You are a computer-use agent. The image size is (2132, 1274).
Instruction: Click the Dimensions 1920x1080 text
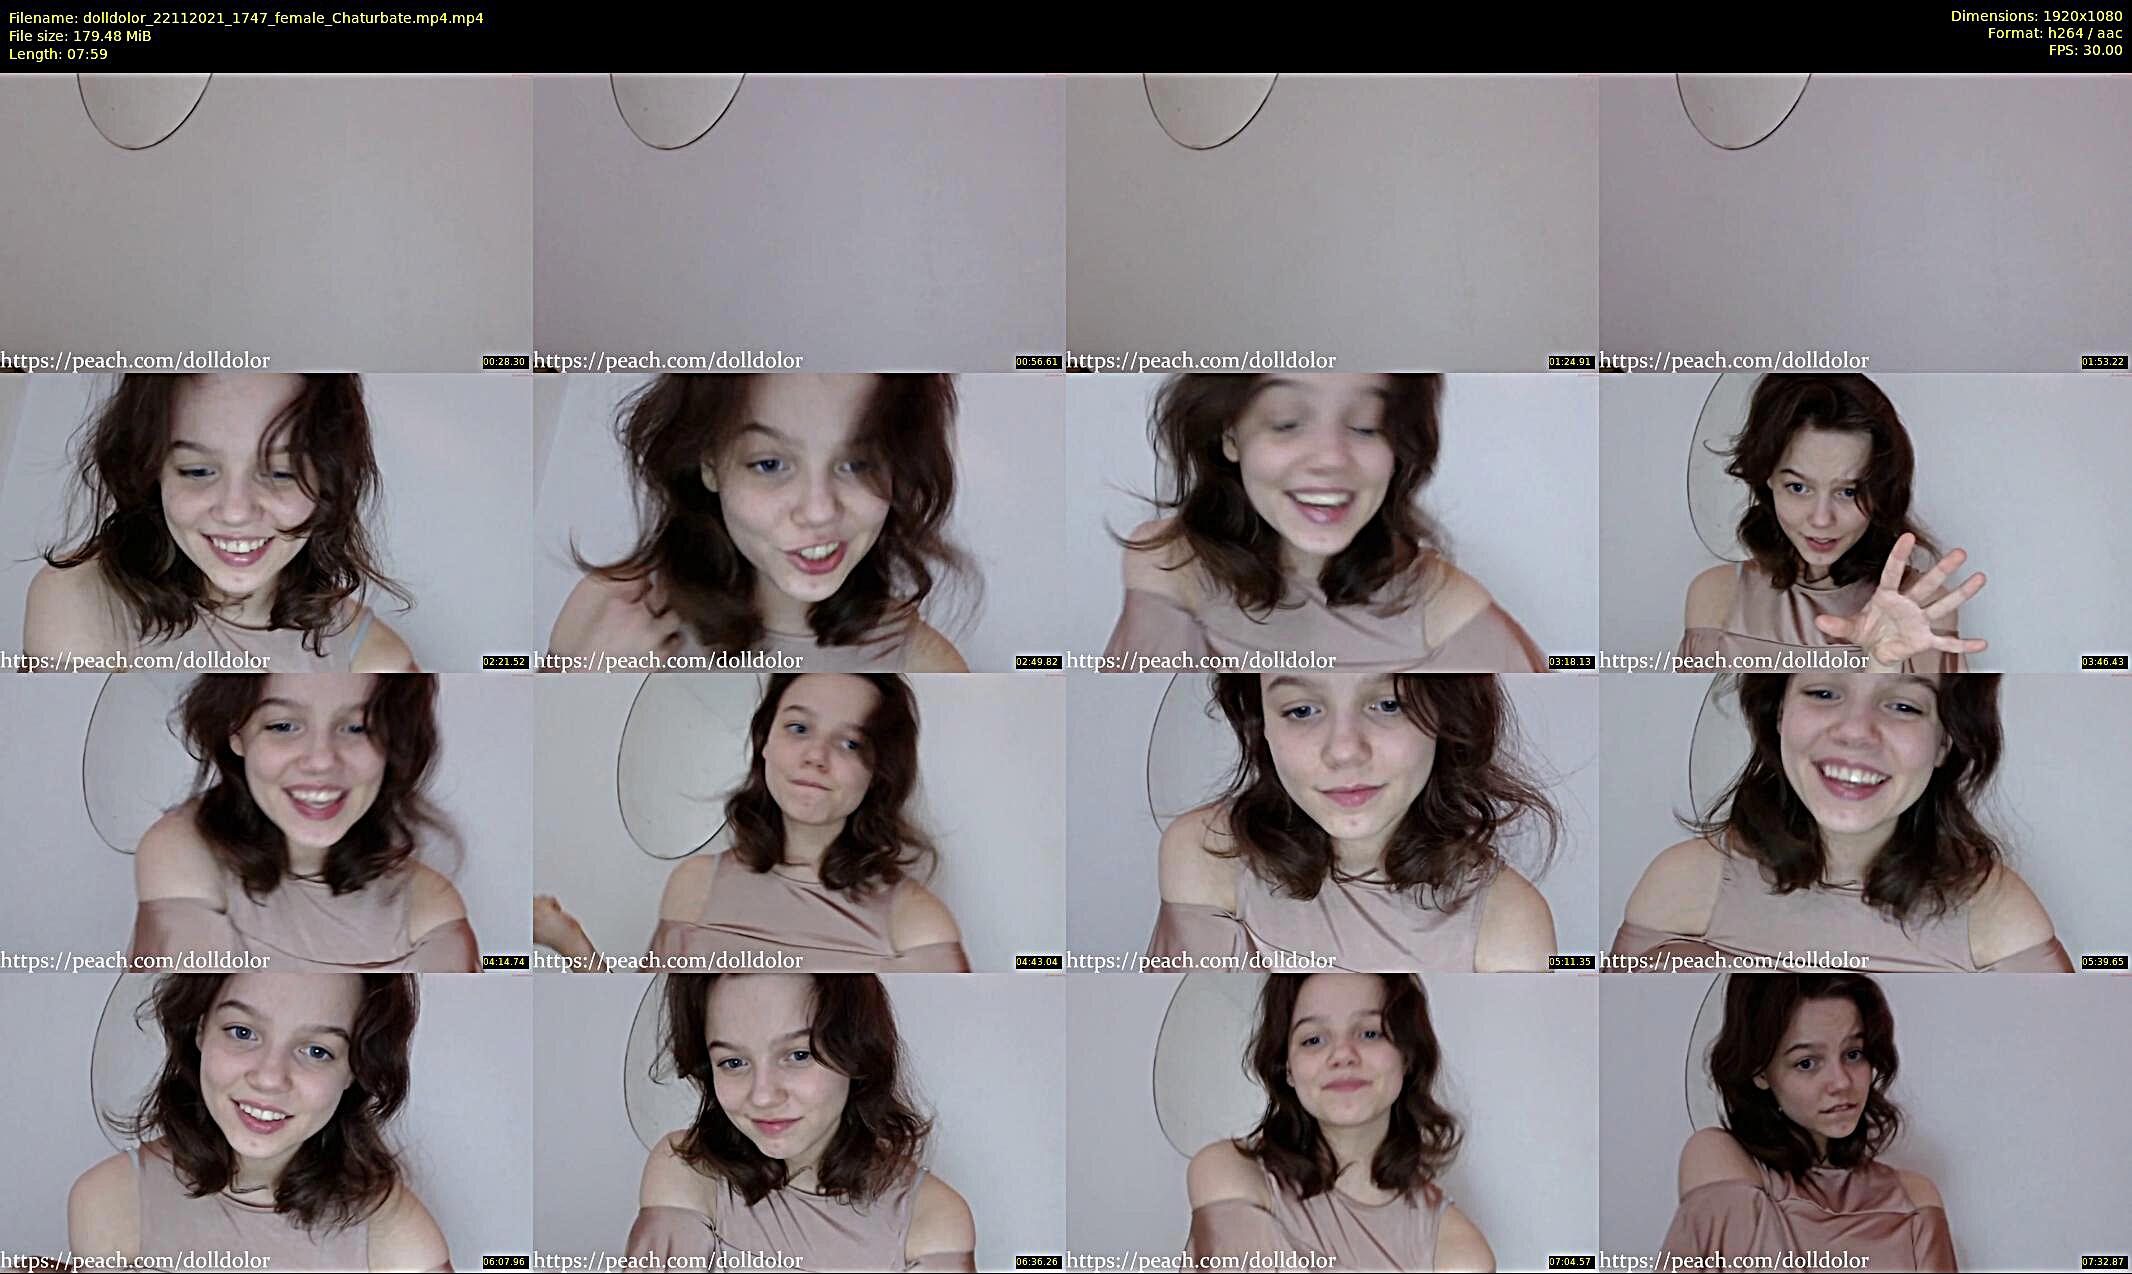tap(2036, 16)
